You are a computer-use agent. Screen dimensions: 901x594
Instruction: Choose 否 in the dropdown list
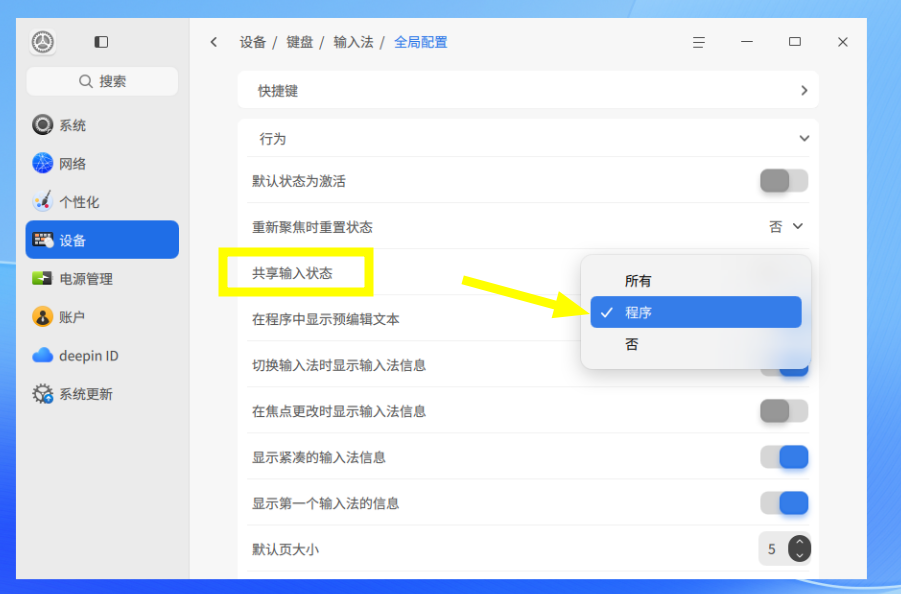[x=696, y=344]
